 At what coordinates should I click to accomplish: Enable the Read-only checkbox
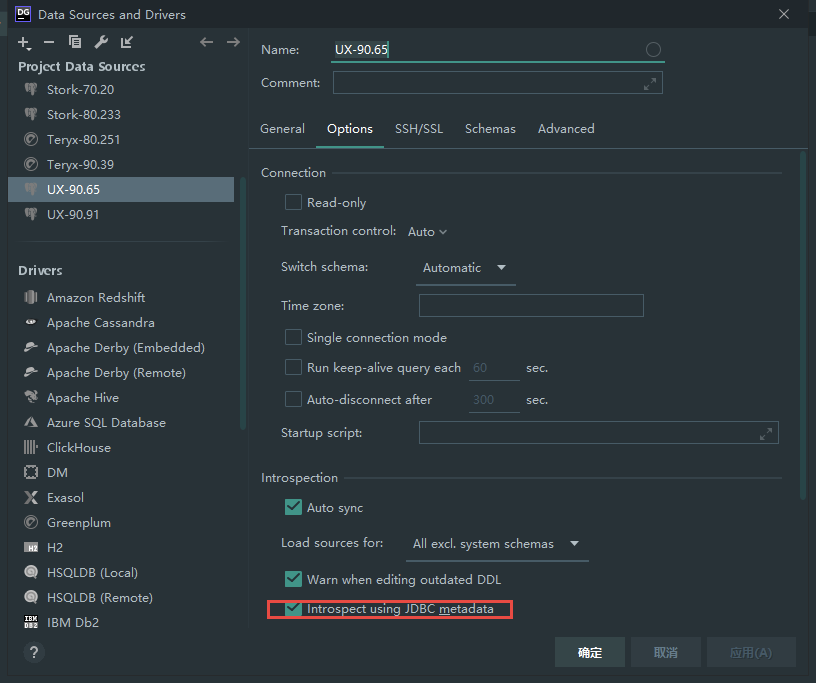pos(293,202)
